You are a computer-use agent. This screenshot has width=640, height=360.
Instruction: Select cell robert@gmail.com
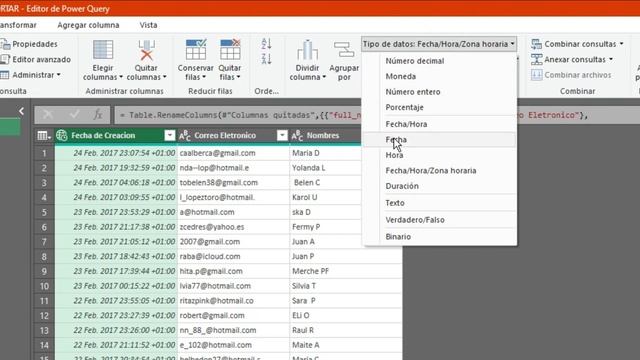233,316
